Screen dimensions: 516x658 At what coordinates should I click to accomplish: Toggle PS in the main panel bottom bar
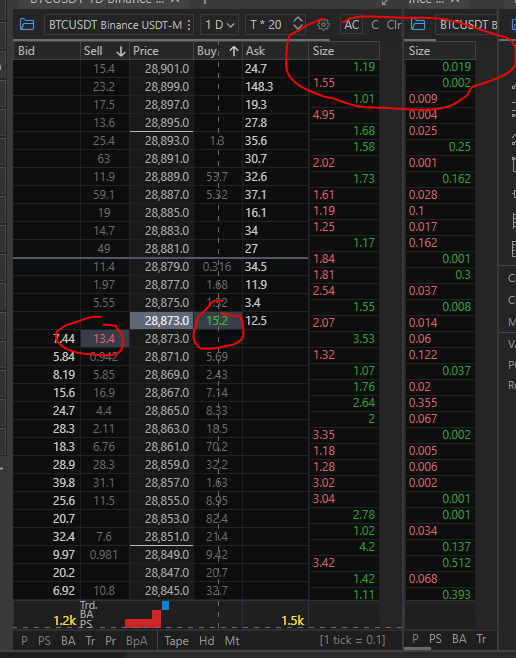coord(44,641)
